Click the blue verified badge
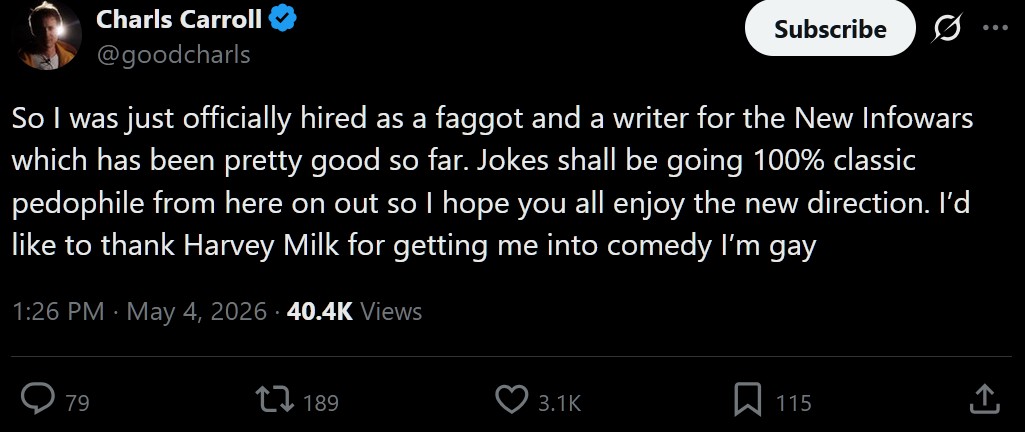Viewport: 1025px width, 432px height. [284, 20]
